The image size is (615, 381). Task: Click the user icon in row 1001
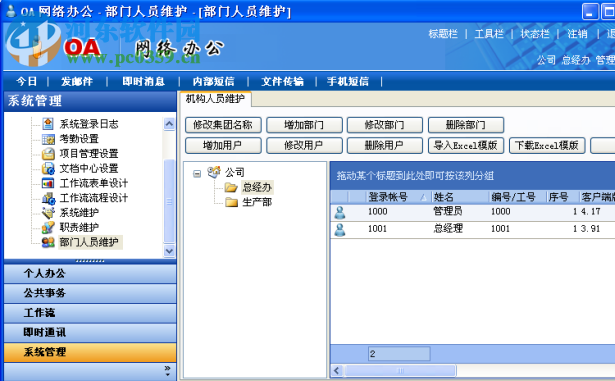pyautogui.click(x=340, y=230)
